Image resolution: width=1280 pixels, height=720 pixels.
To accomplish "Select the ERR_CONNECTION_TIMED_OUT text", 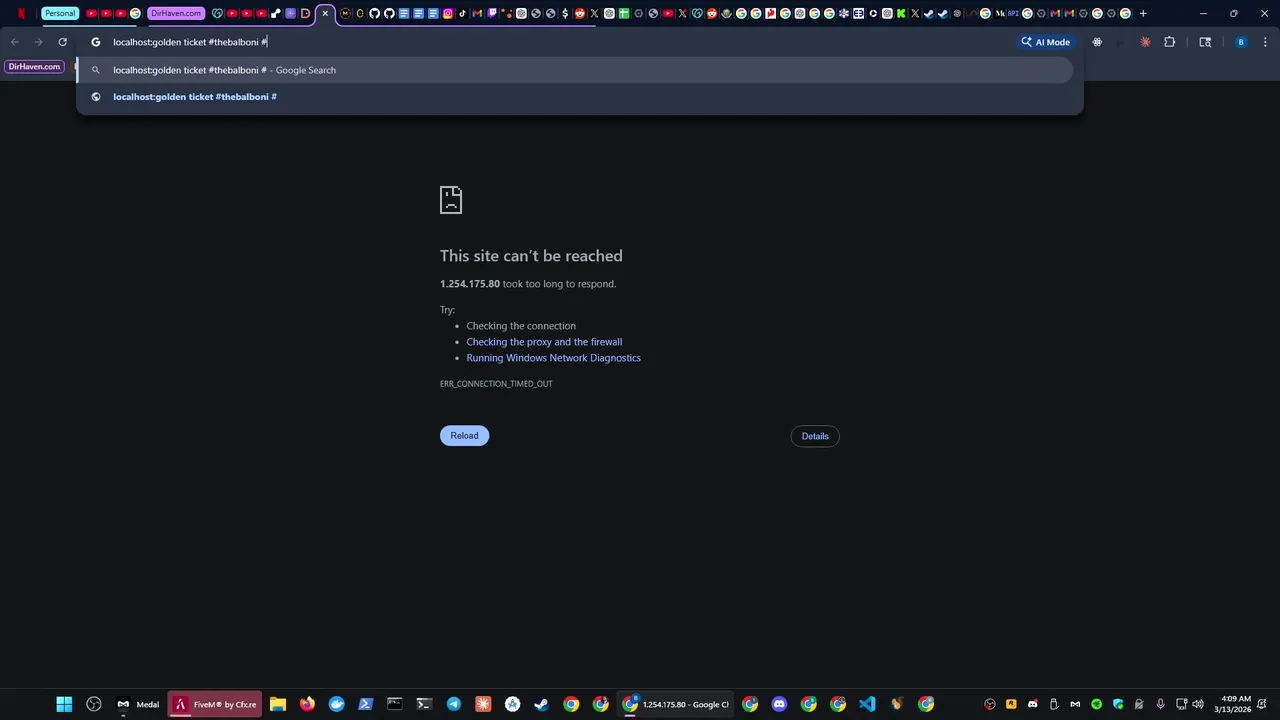I will [496, 384].
